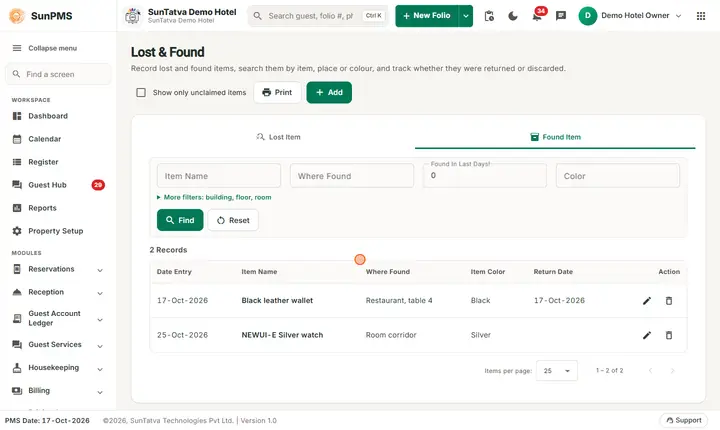Expand More filters: building, floor, room

(214, 198)
